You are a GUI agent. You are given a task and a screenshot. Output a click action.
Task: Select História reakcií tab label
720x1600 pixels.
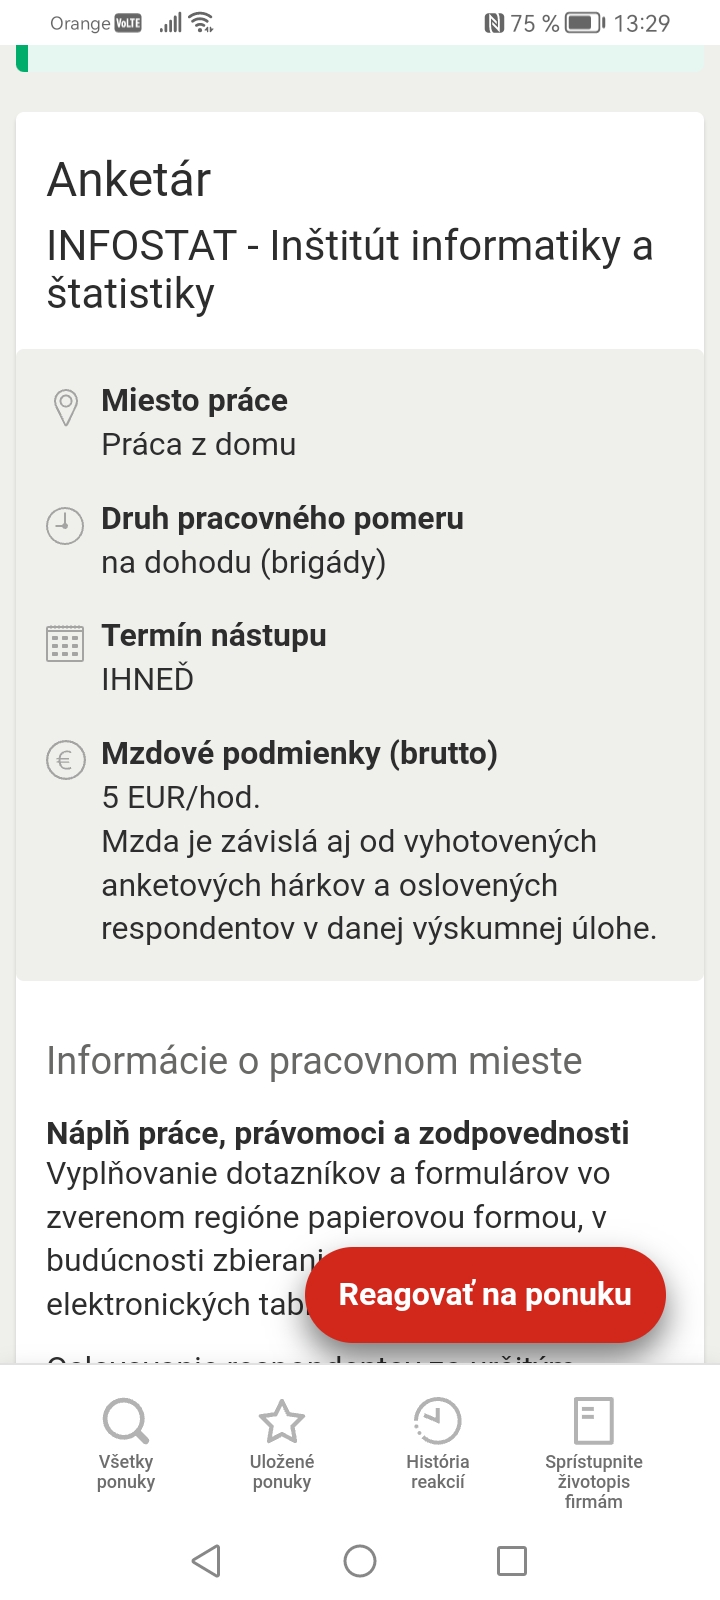pos(437,1472)
